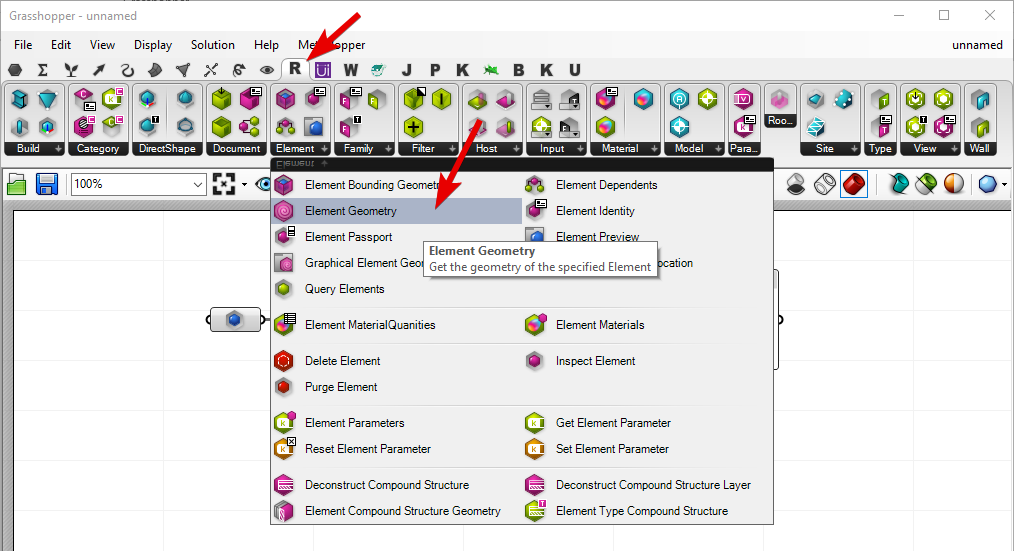Click the Save document floppy icon
This screenshot has width=1014, height=551.
pyautogui.click(x=47, y=184)
